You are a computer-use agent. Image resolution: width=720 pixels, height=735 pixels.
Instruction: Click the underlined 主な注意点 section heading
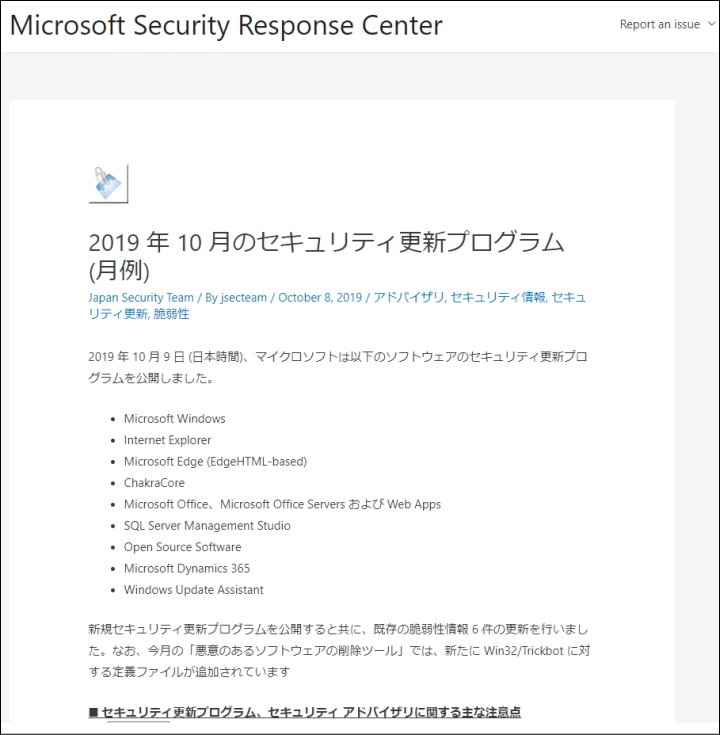pyautogui.click(x=304, y=712)
